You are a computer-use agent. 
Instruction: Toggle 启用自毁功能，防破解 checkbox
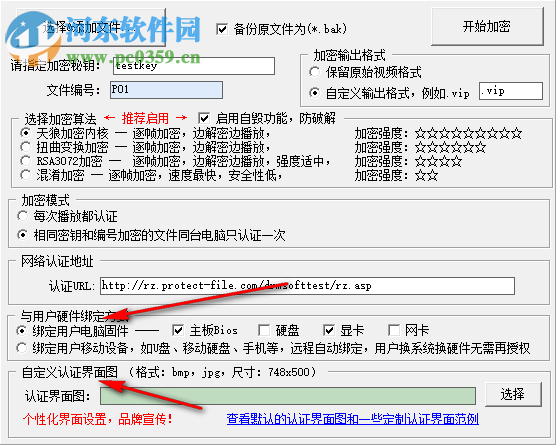(x=204, y=118)
